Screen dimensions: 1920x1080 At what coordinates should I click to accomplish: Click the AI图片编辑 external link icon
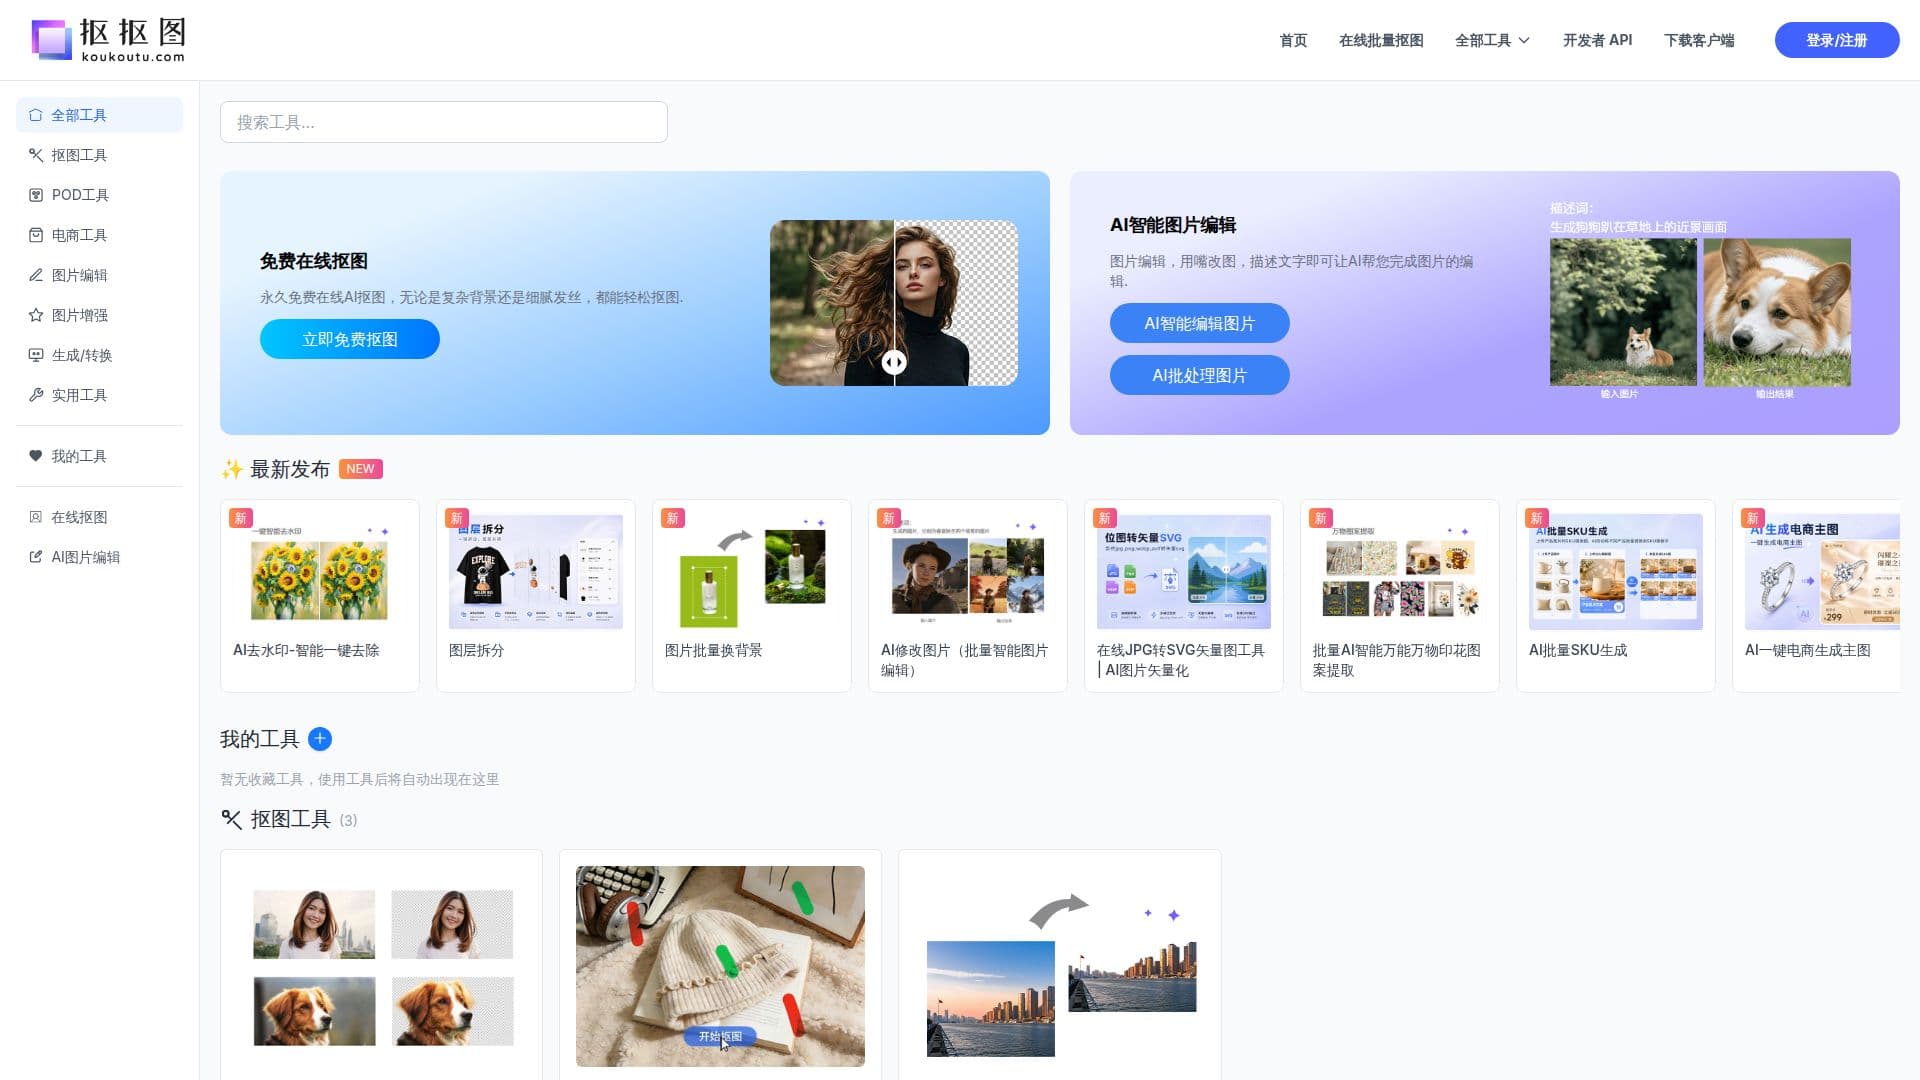(36, 557)
